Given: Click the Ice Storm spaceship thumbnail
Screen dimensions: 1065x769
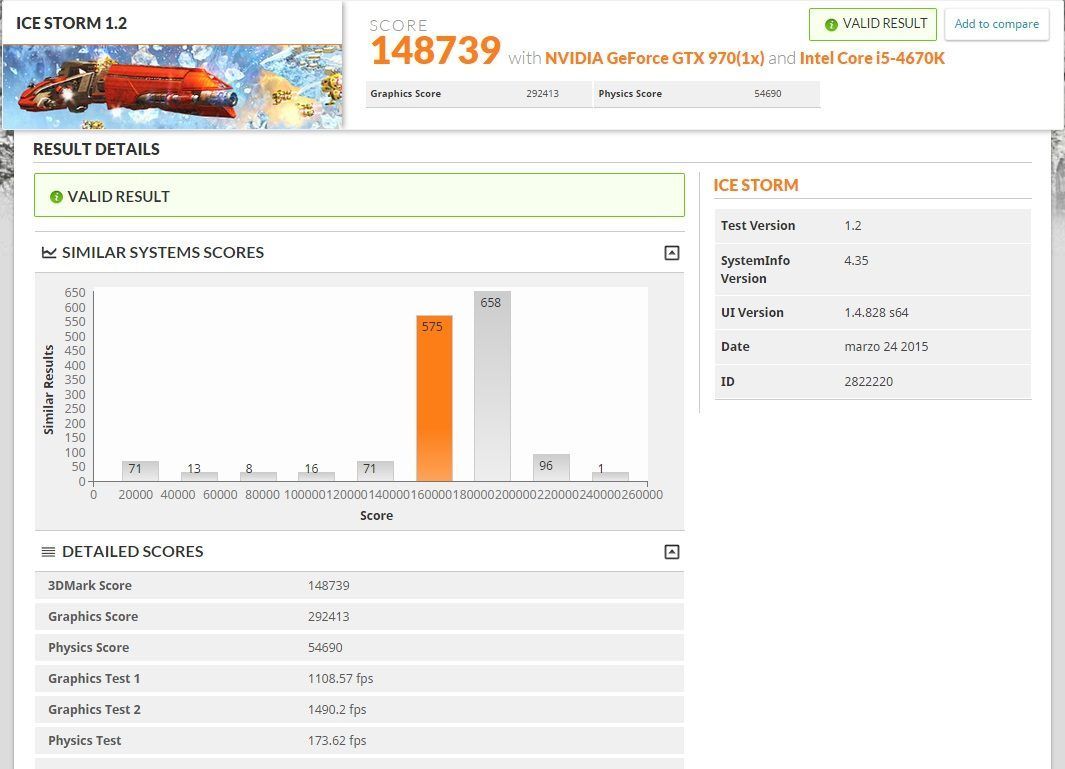Looking at the screenshot, I should [172, 86].
